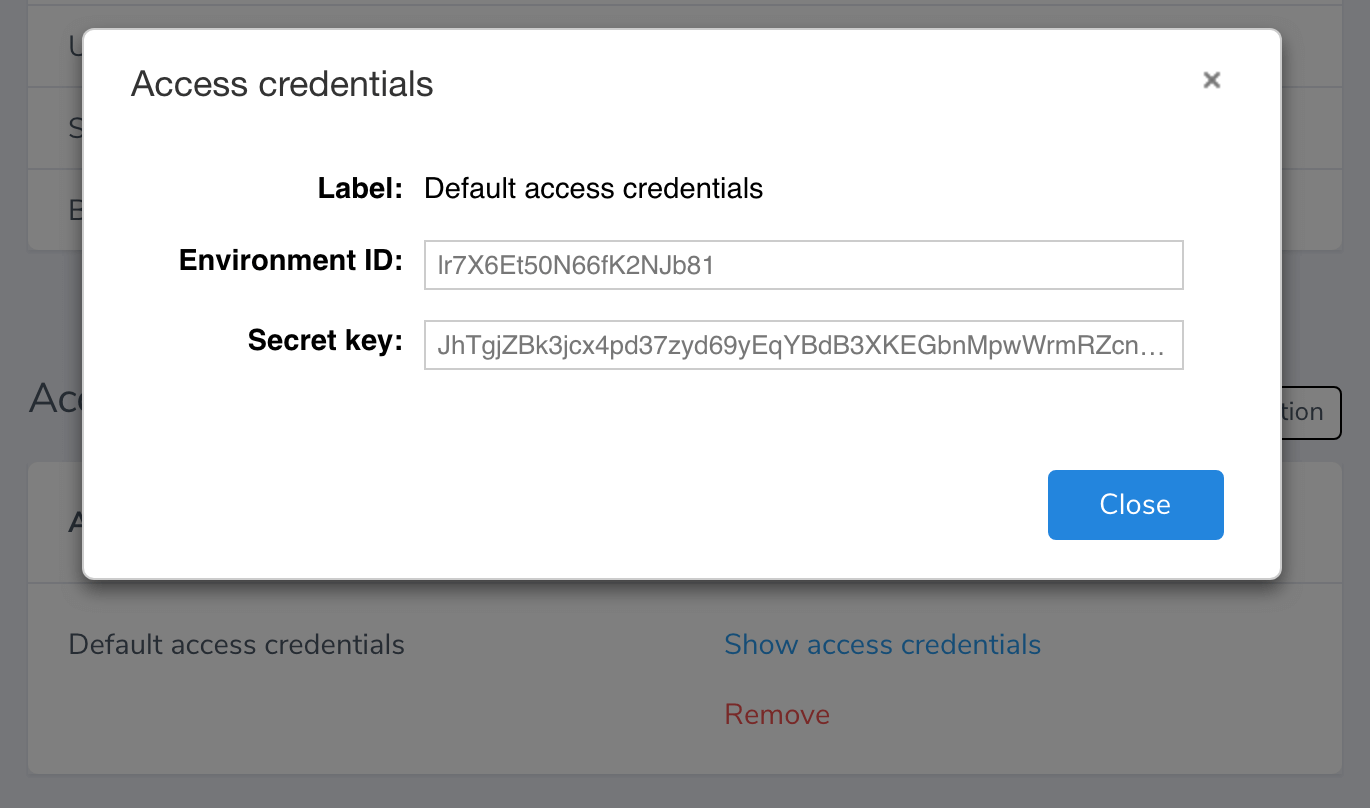Screen dimensions: 1370x808
Task: Focus the Secret key input field
Action: coord(803,345)
